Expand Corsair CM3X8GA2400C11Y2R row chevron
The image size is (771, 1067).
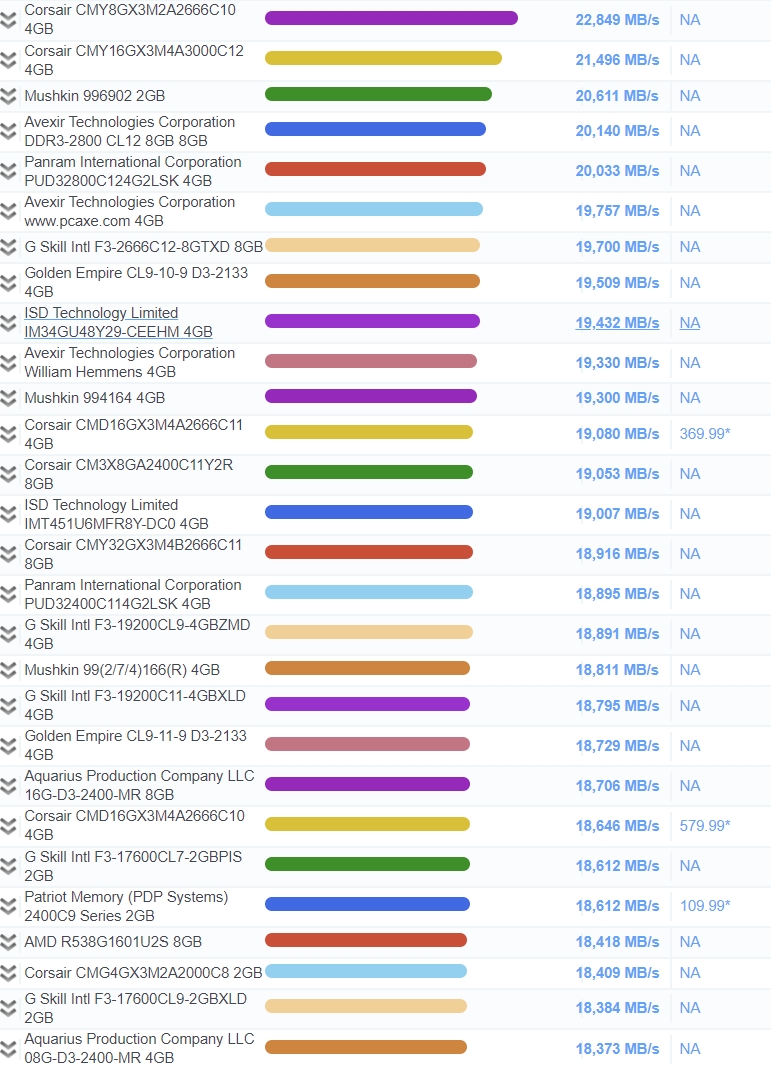point(8,474)
